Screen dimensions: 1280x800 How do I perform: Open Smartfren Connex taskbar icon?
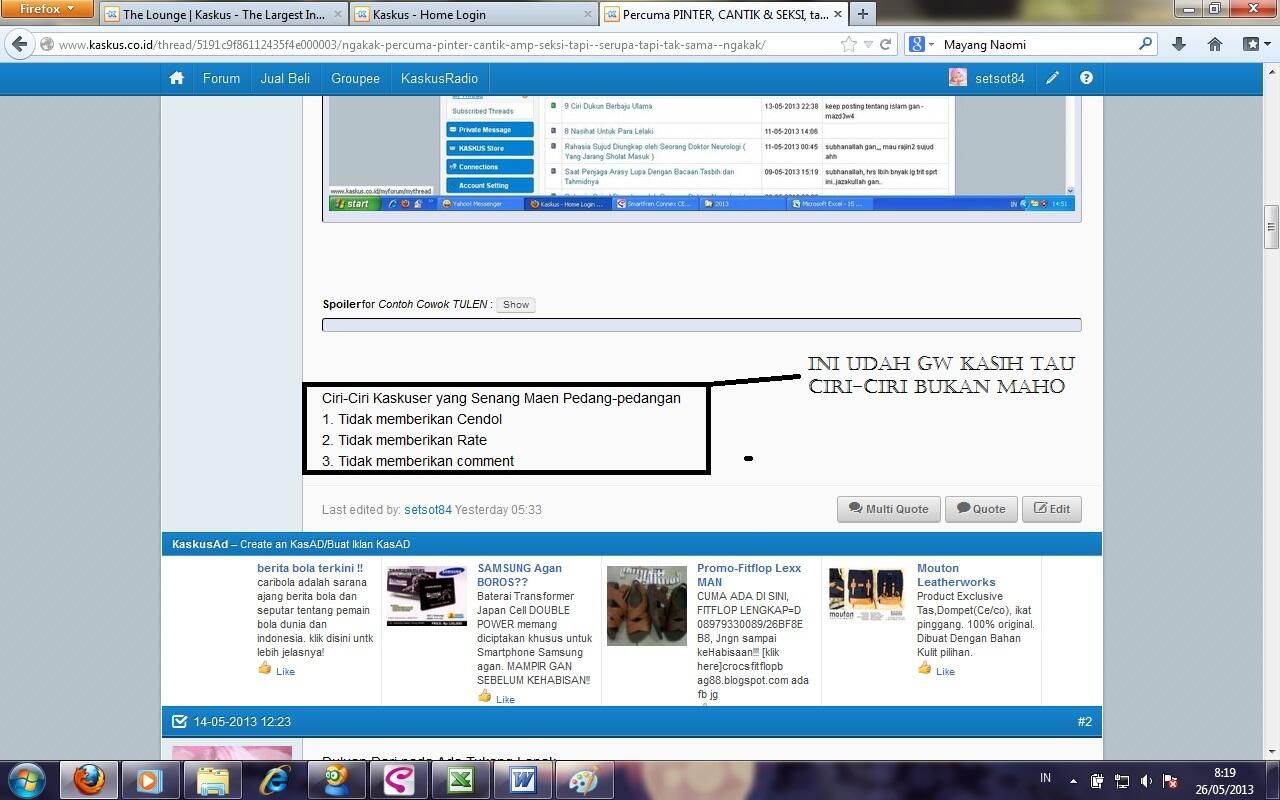pos(398,780)
